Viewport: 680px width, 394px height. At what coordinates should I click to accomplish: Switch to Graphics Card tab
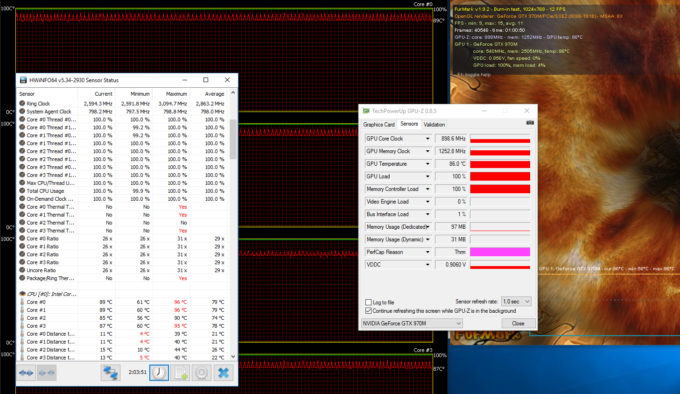(x=379, y=124)
